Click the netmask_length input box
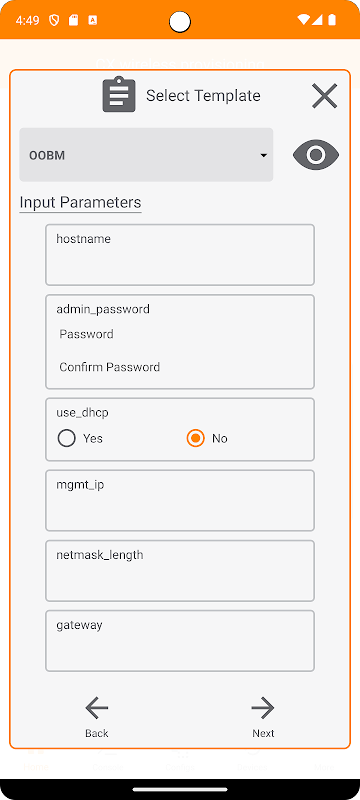 [180, 571]
